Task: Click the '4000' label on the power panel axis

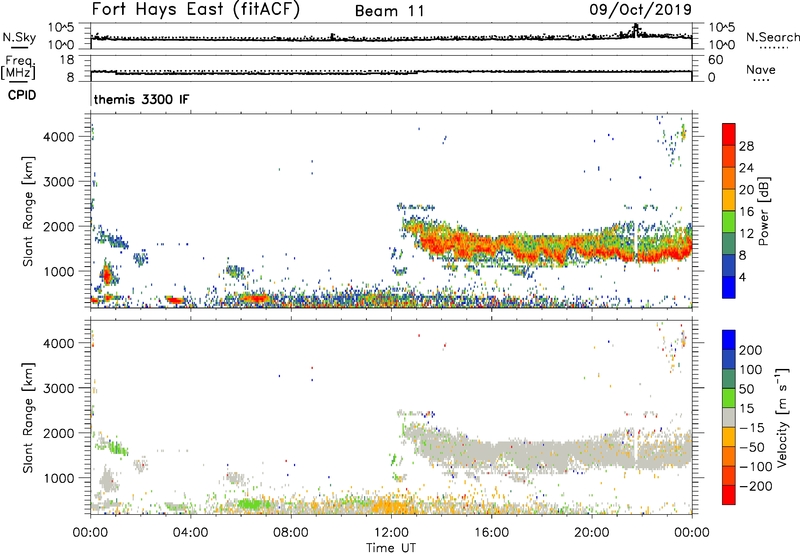Action: click(59, 137)
